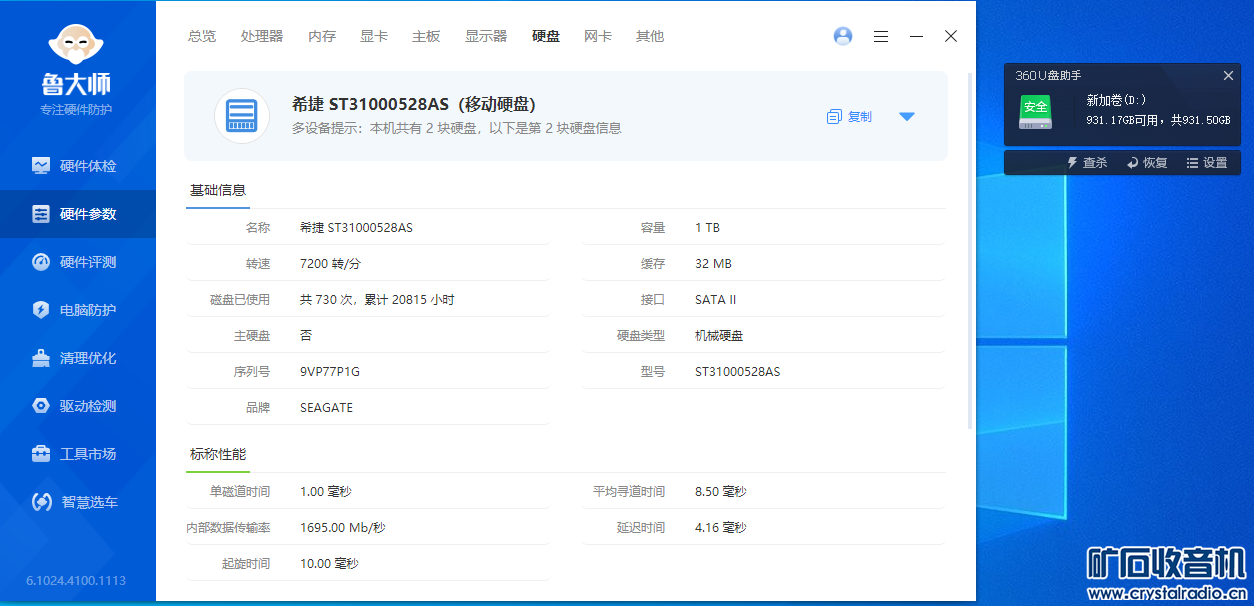Close the 360U盘助手 panel

tap(1228, 75)
